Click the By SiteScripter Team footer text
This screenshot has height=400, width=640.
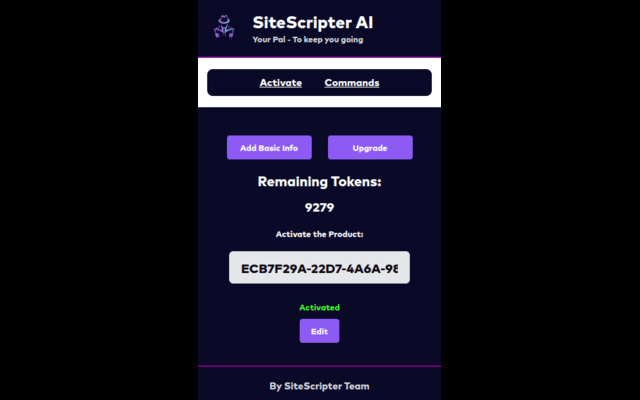[x=319, y=386]
